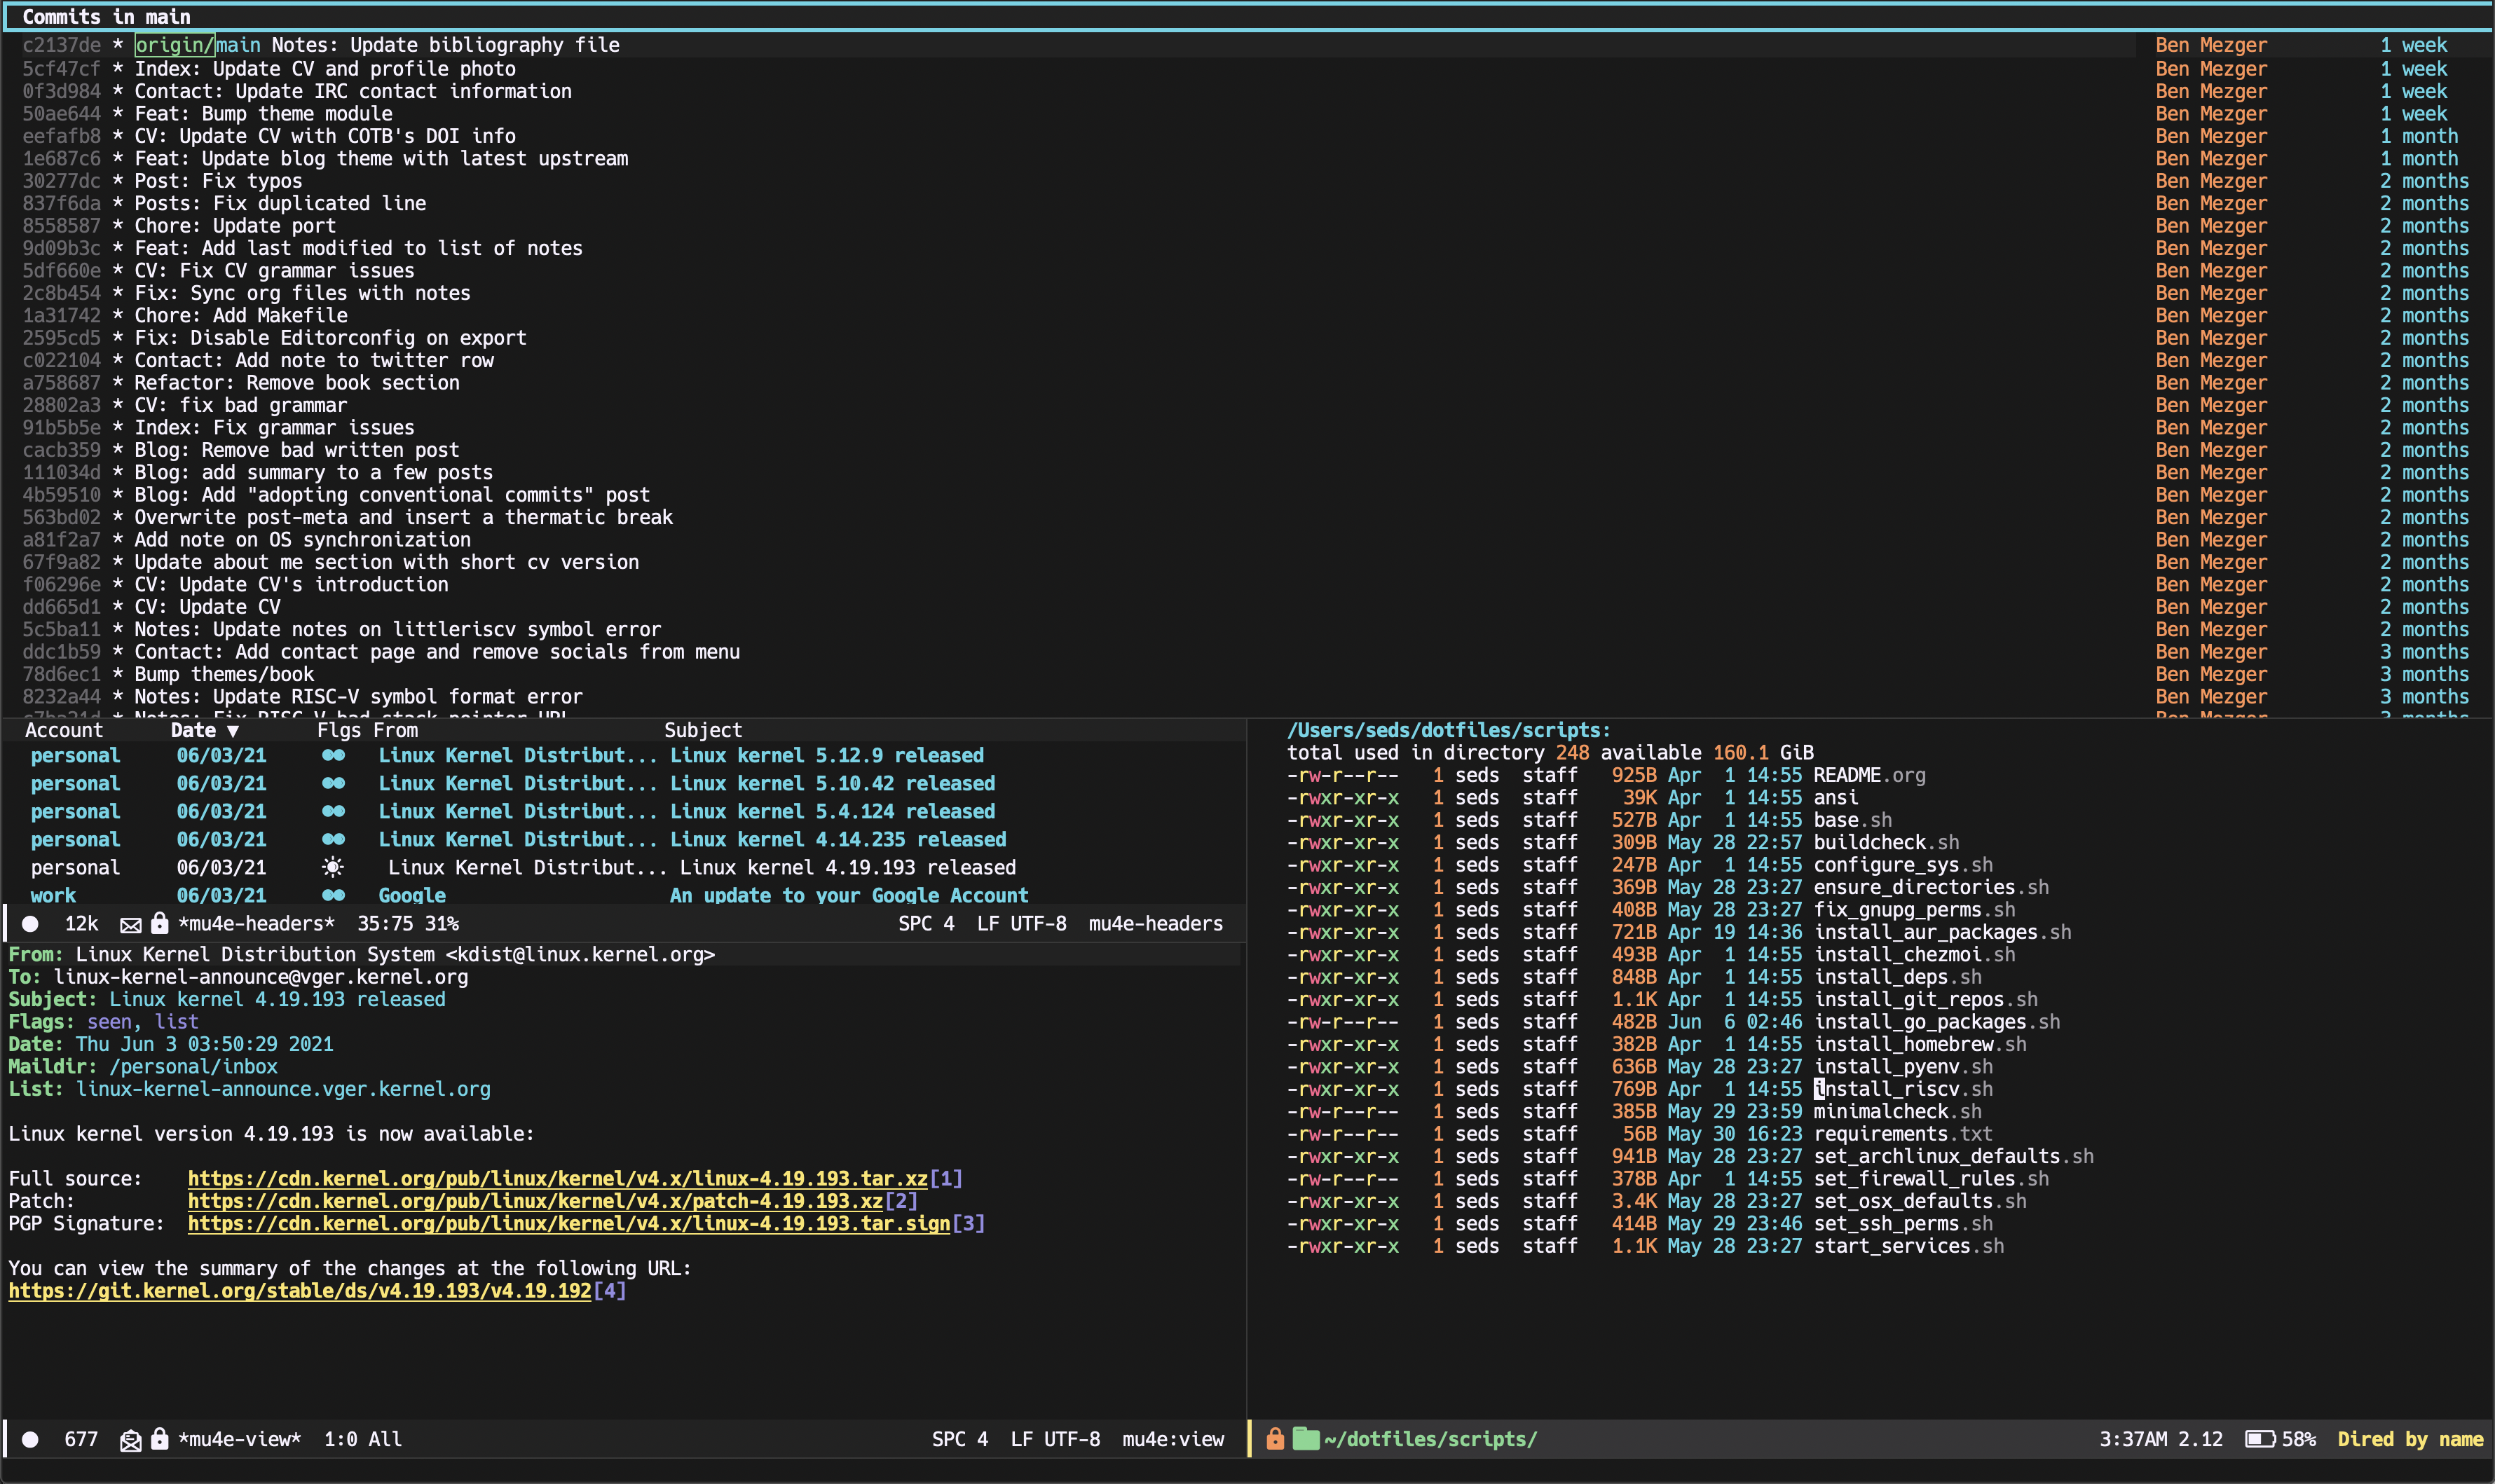Open the linux-4.19.193.tar.xz full source link
Screen dimensions: 2495x1484
[x=557, y=1179]
